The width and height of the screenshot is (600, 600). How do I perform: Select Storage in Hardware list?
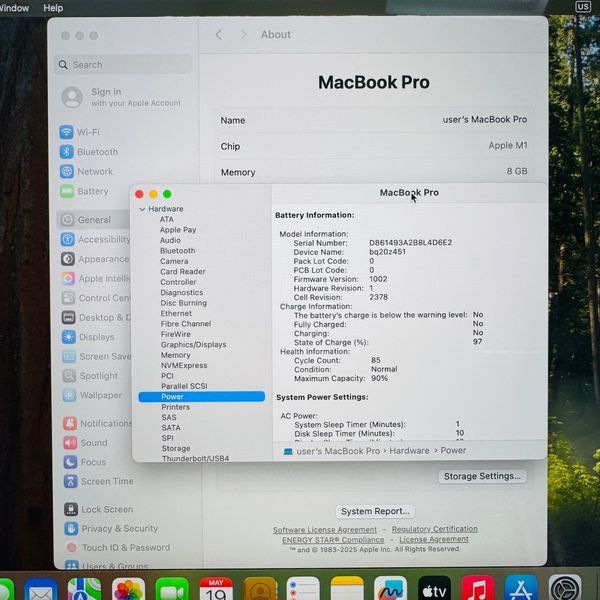[x=176, y=448]
